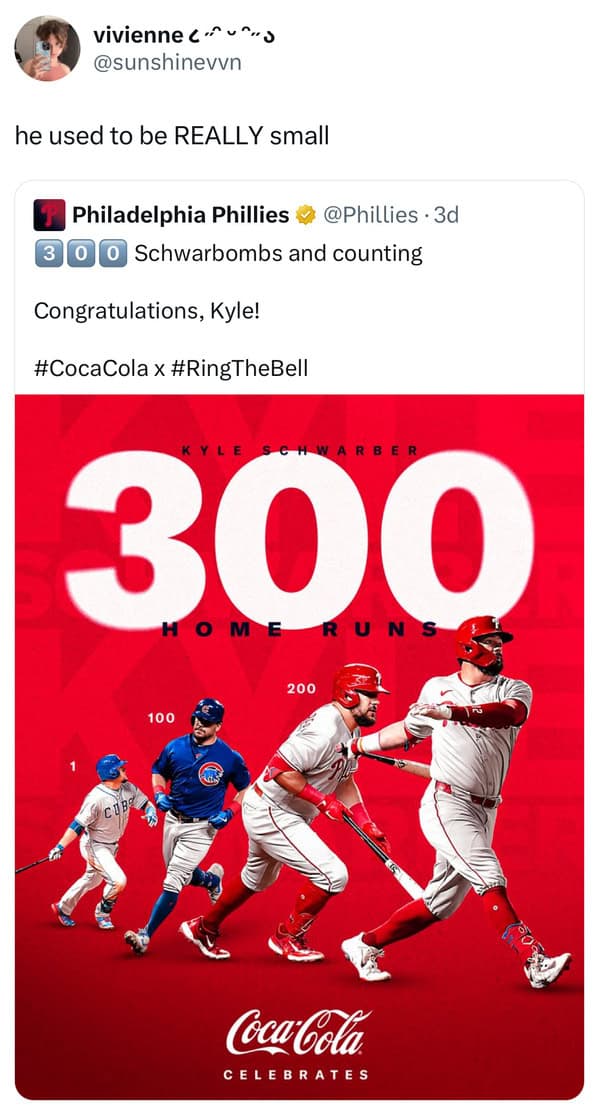Click the 'he used to be REALLY small' text
Screen dimensions: 599x1115
point(171,135)
